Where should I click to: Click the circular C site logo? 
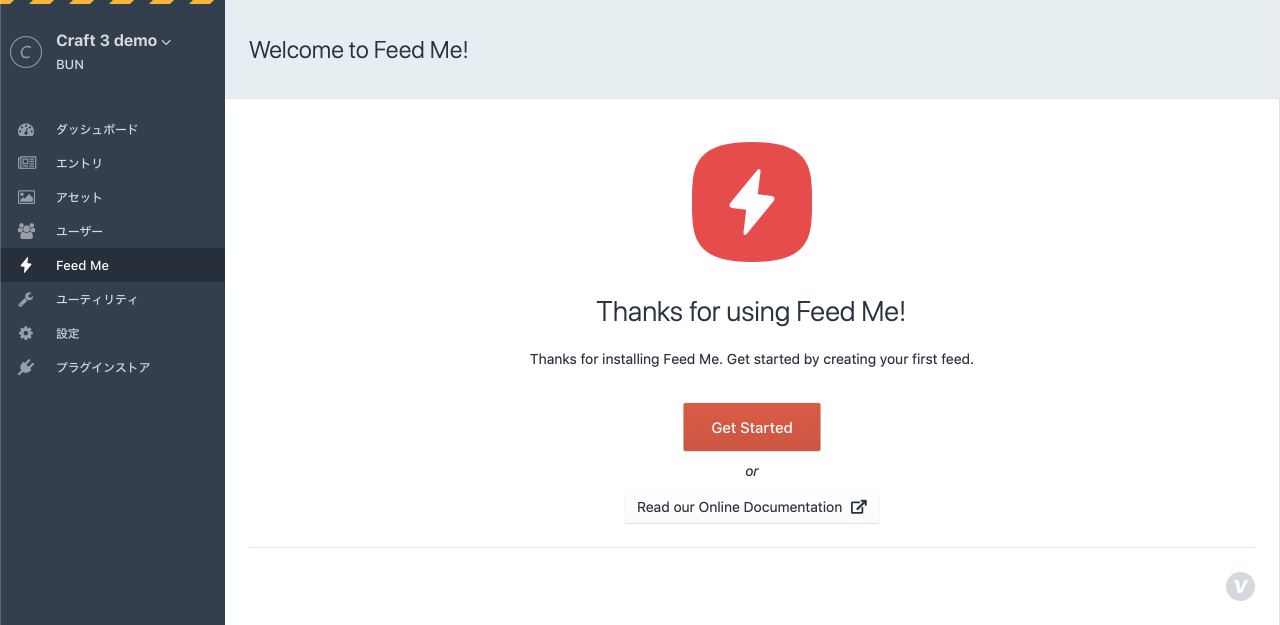(25, 52)
